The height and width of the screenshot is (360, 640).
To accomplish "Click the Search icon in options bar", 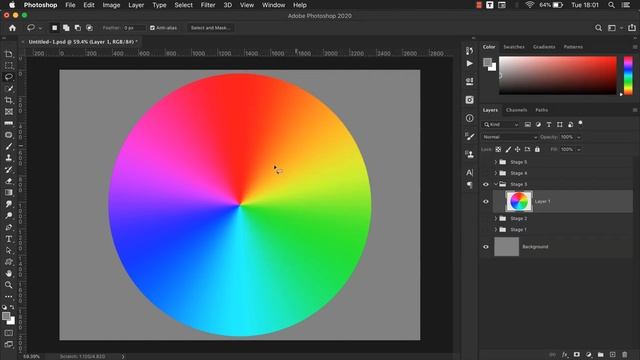I will pyautogui.click(x=598, y=28).
